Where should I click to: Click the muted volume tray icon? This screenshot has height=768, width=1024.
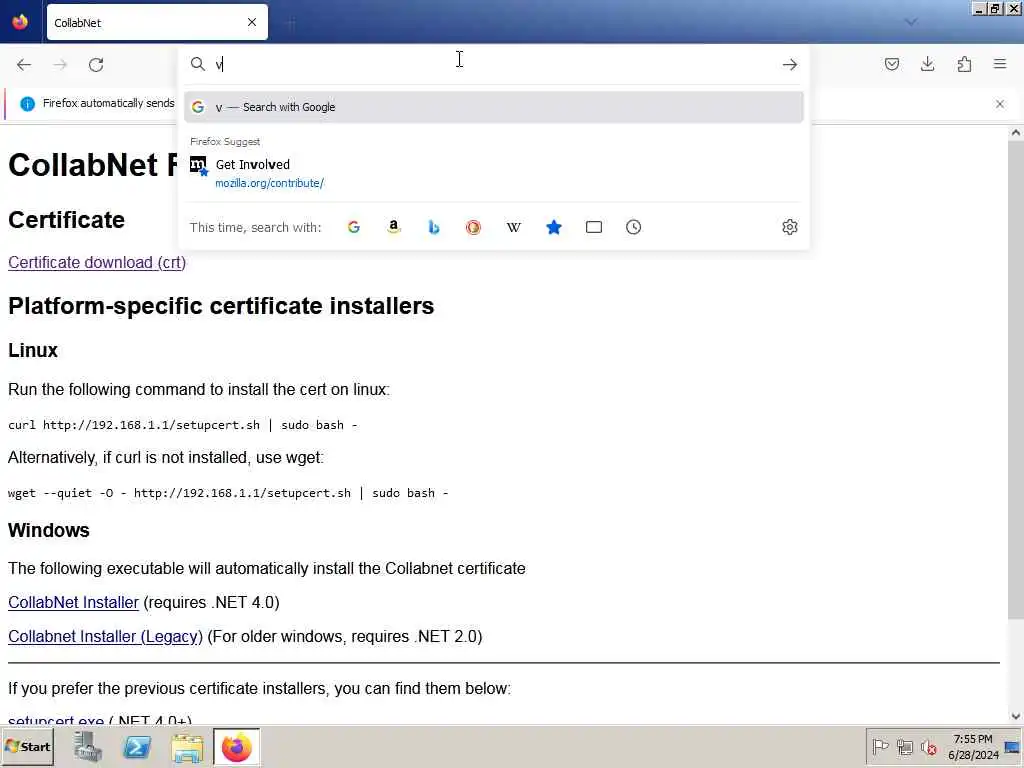[929, 747]
